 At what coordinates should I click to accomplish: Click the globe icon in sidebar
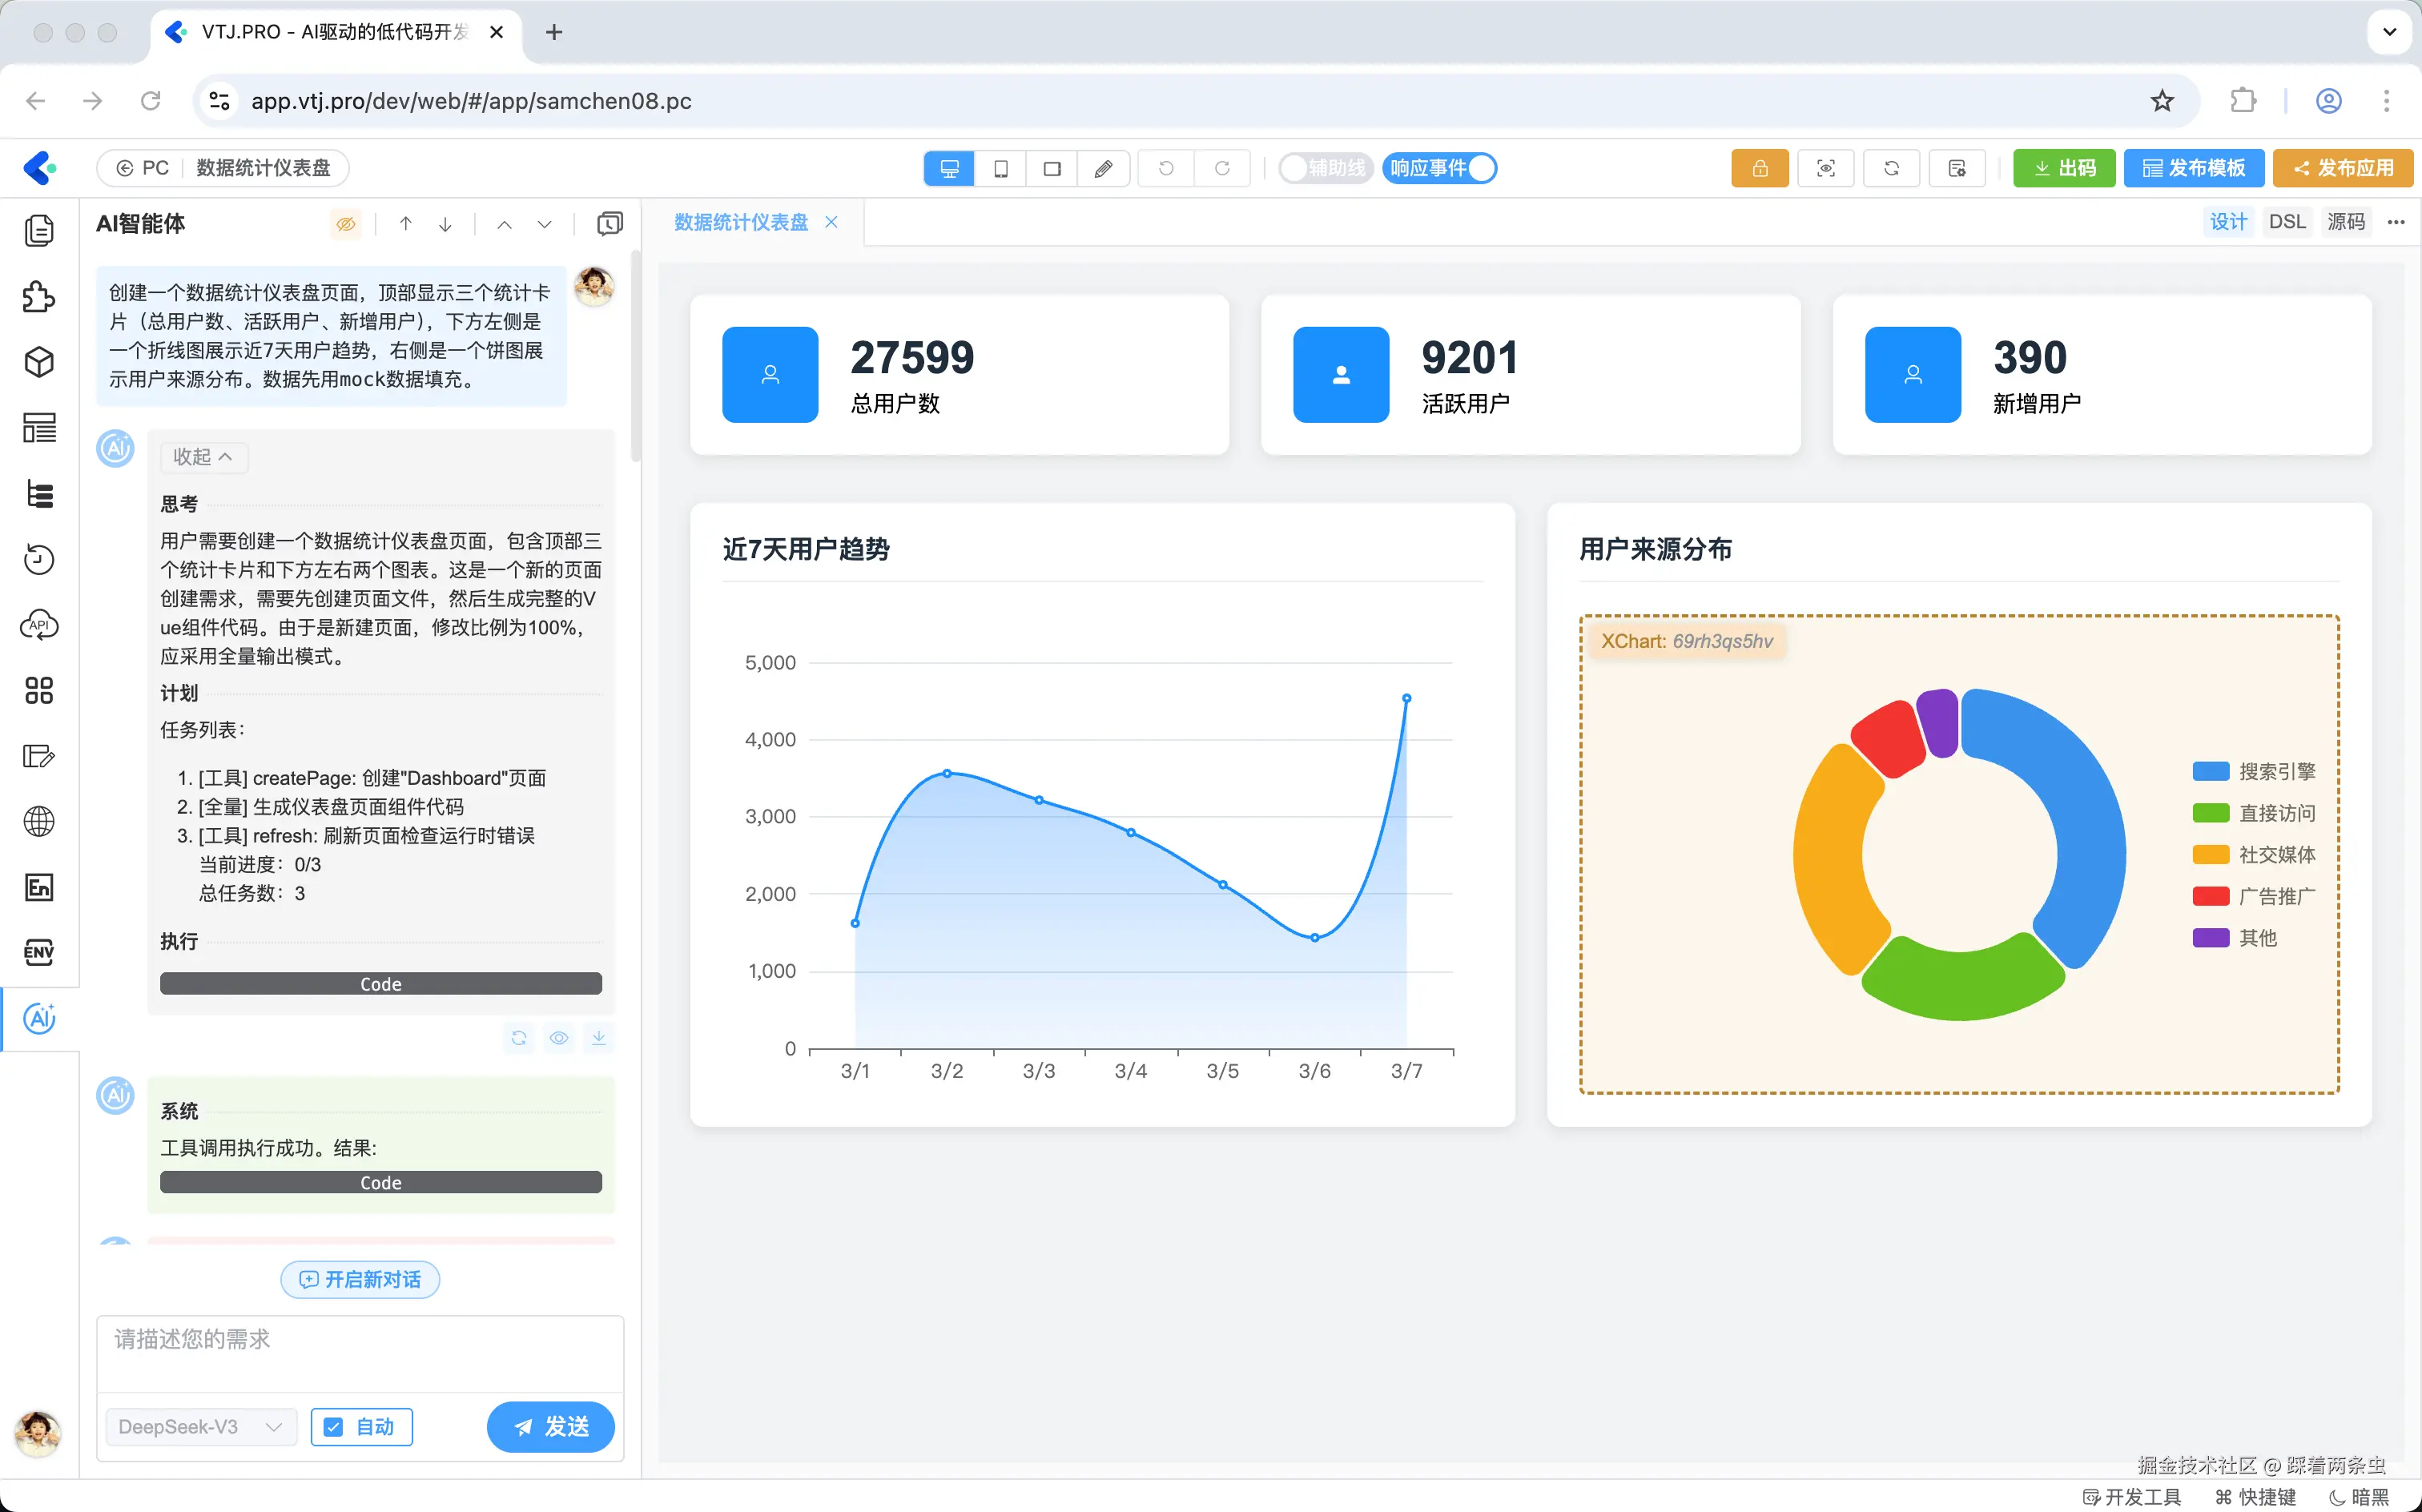pyautogui.click(x=39, y=821)
